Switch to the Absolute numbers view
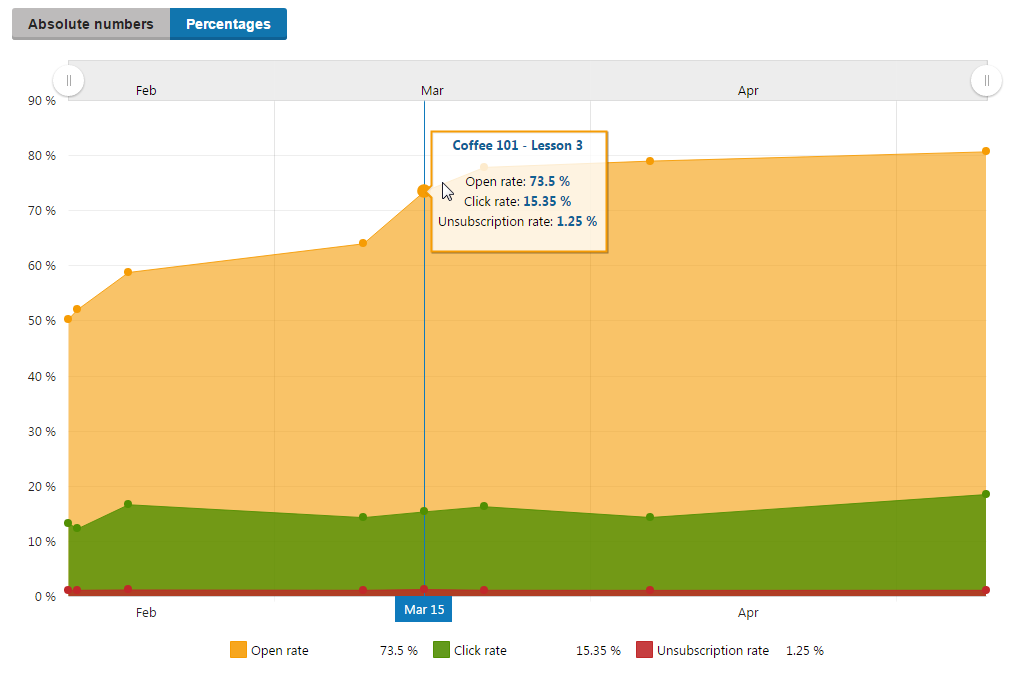1013x681 pixels. click(x=90, y=23)
